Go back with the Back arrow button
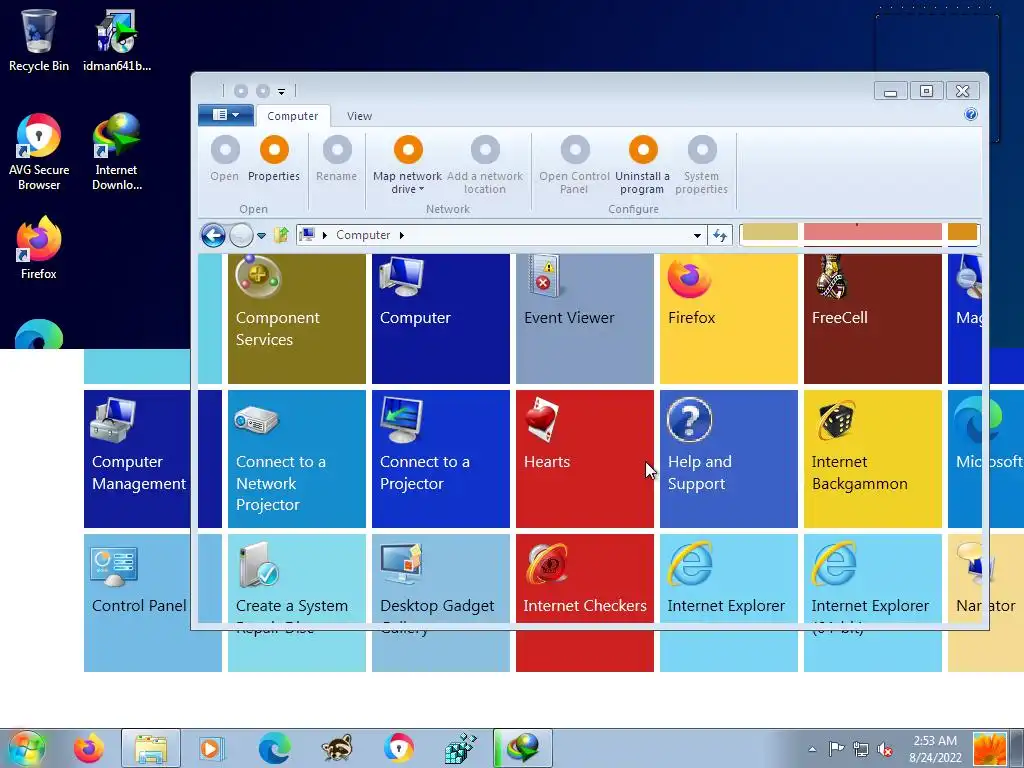Viewport: 1024px width, 768px height. [214, 235]
